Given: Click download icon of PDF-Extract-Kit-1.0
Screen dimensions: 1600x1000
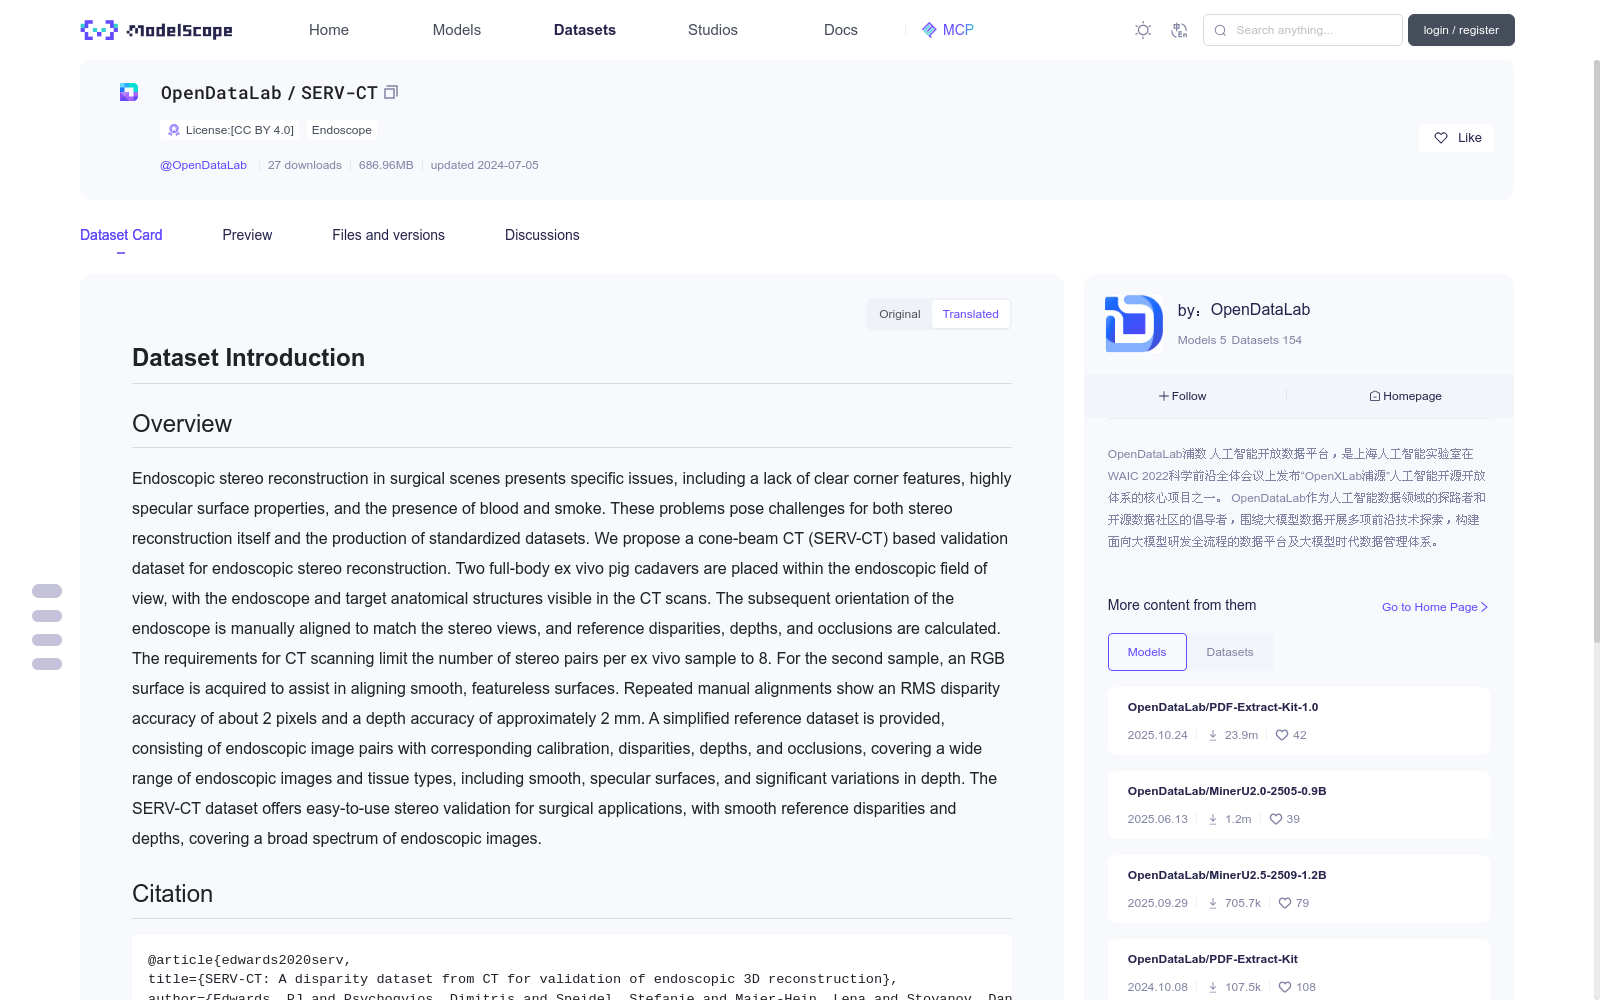Looking at the screenshot, I should pos(1213,735).
